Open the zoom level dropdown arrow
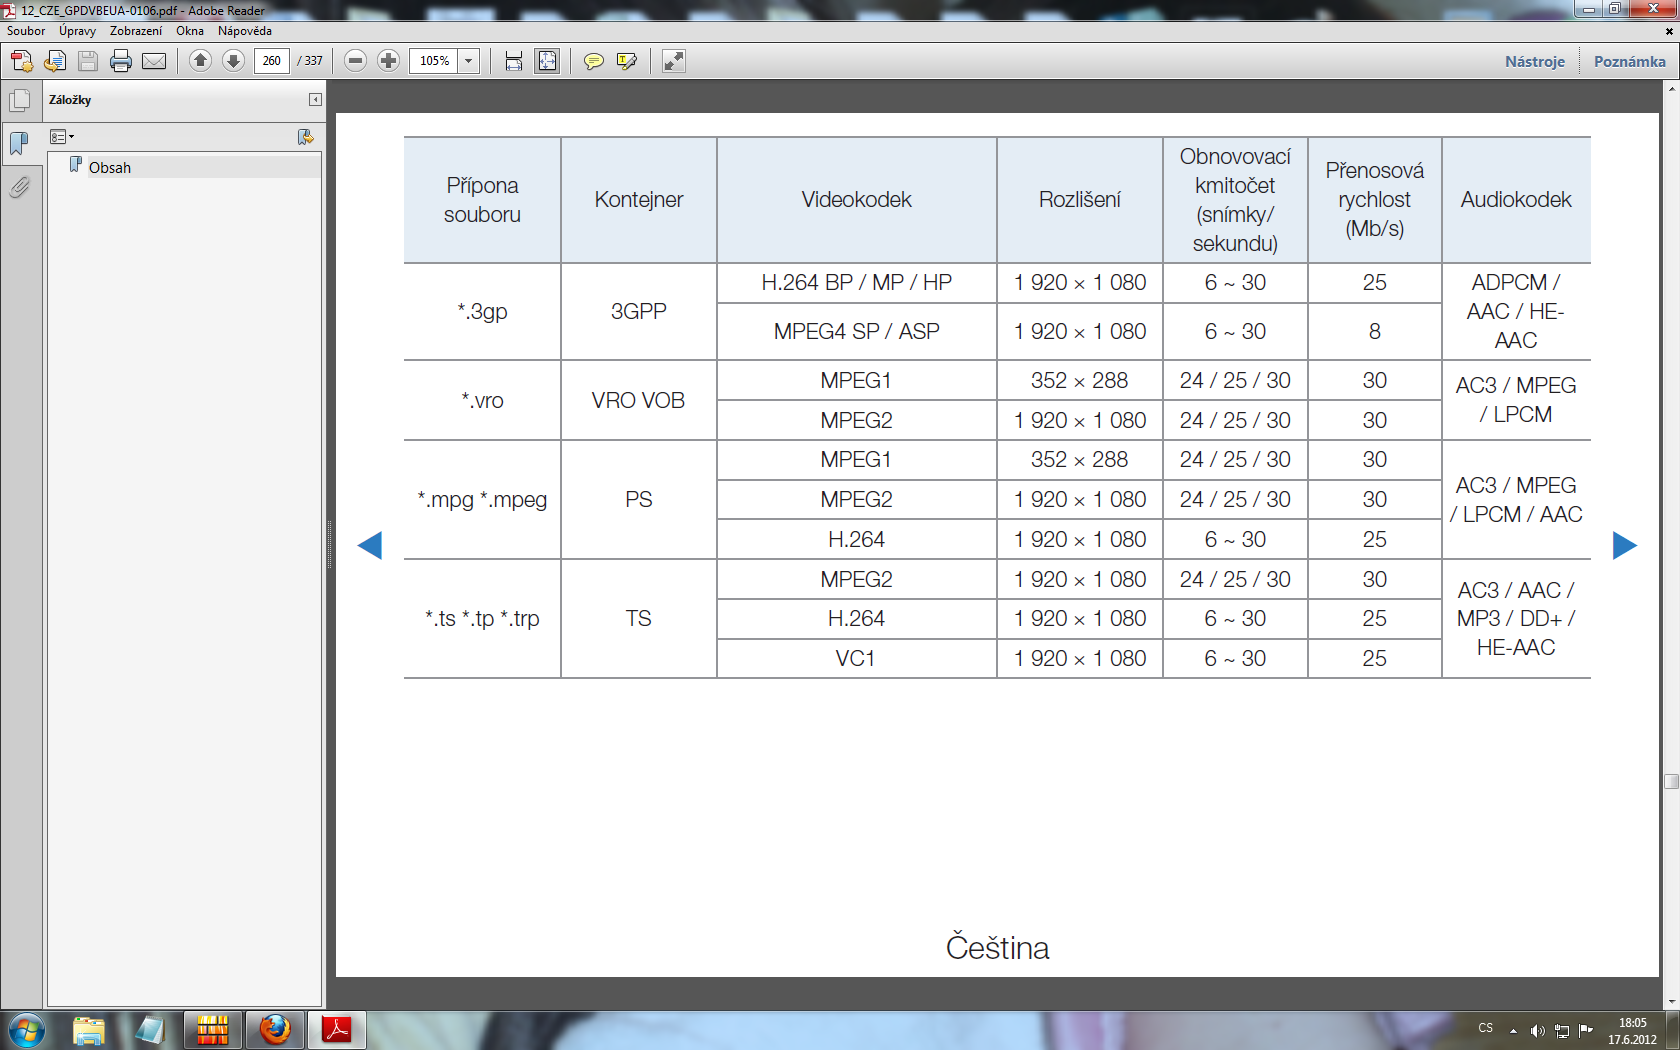Image resolution: width=1680 pixels, height=1050 pixels. click(468, 61)
